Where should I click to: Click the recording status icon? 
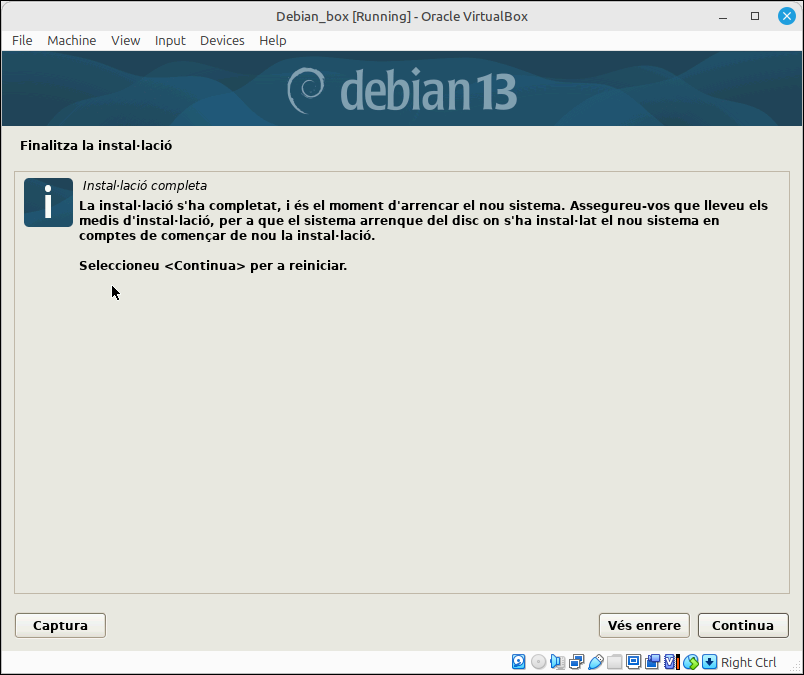tap(652, 662)
